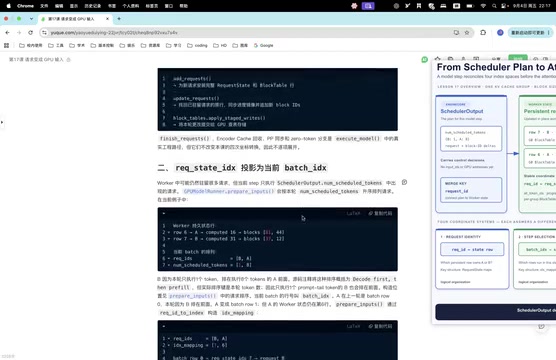Open the 书签 menu
556x360 pixels.
[x=112, y=6]
